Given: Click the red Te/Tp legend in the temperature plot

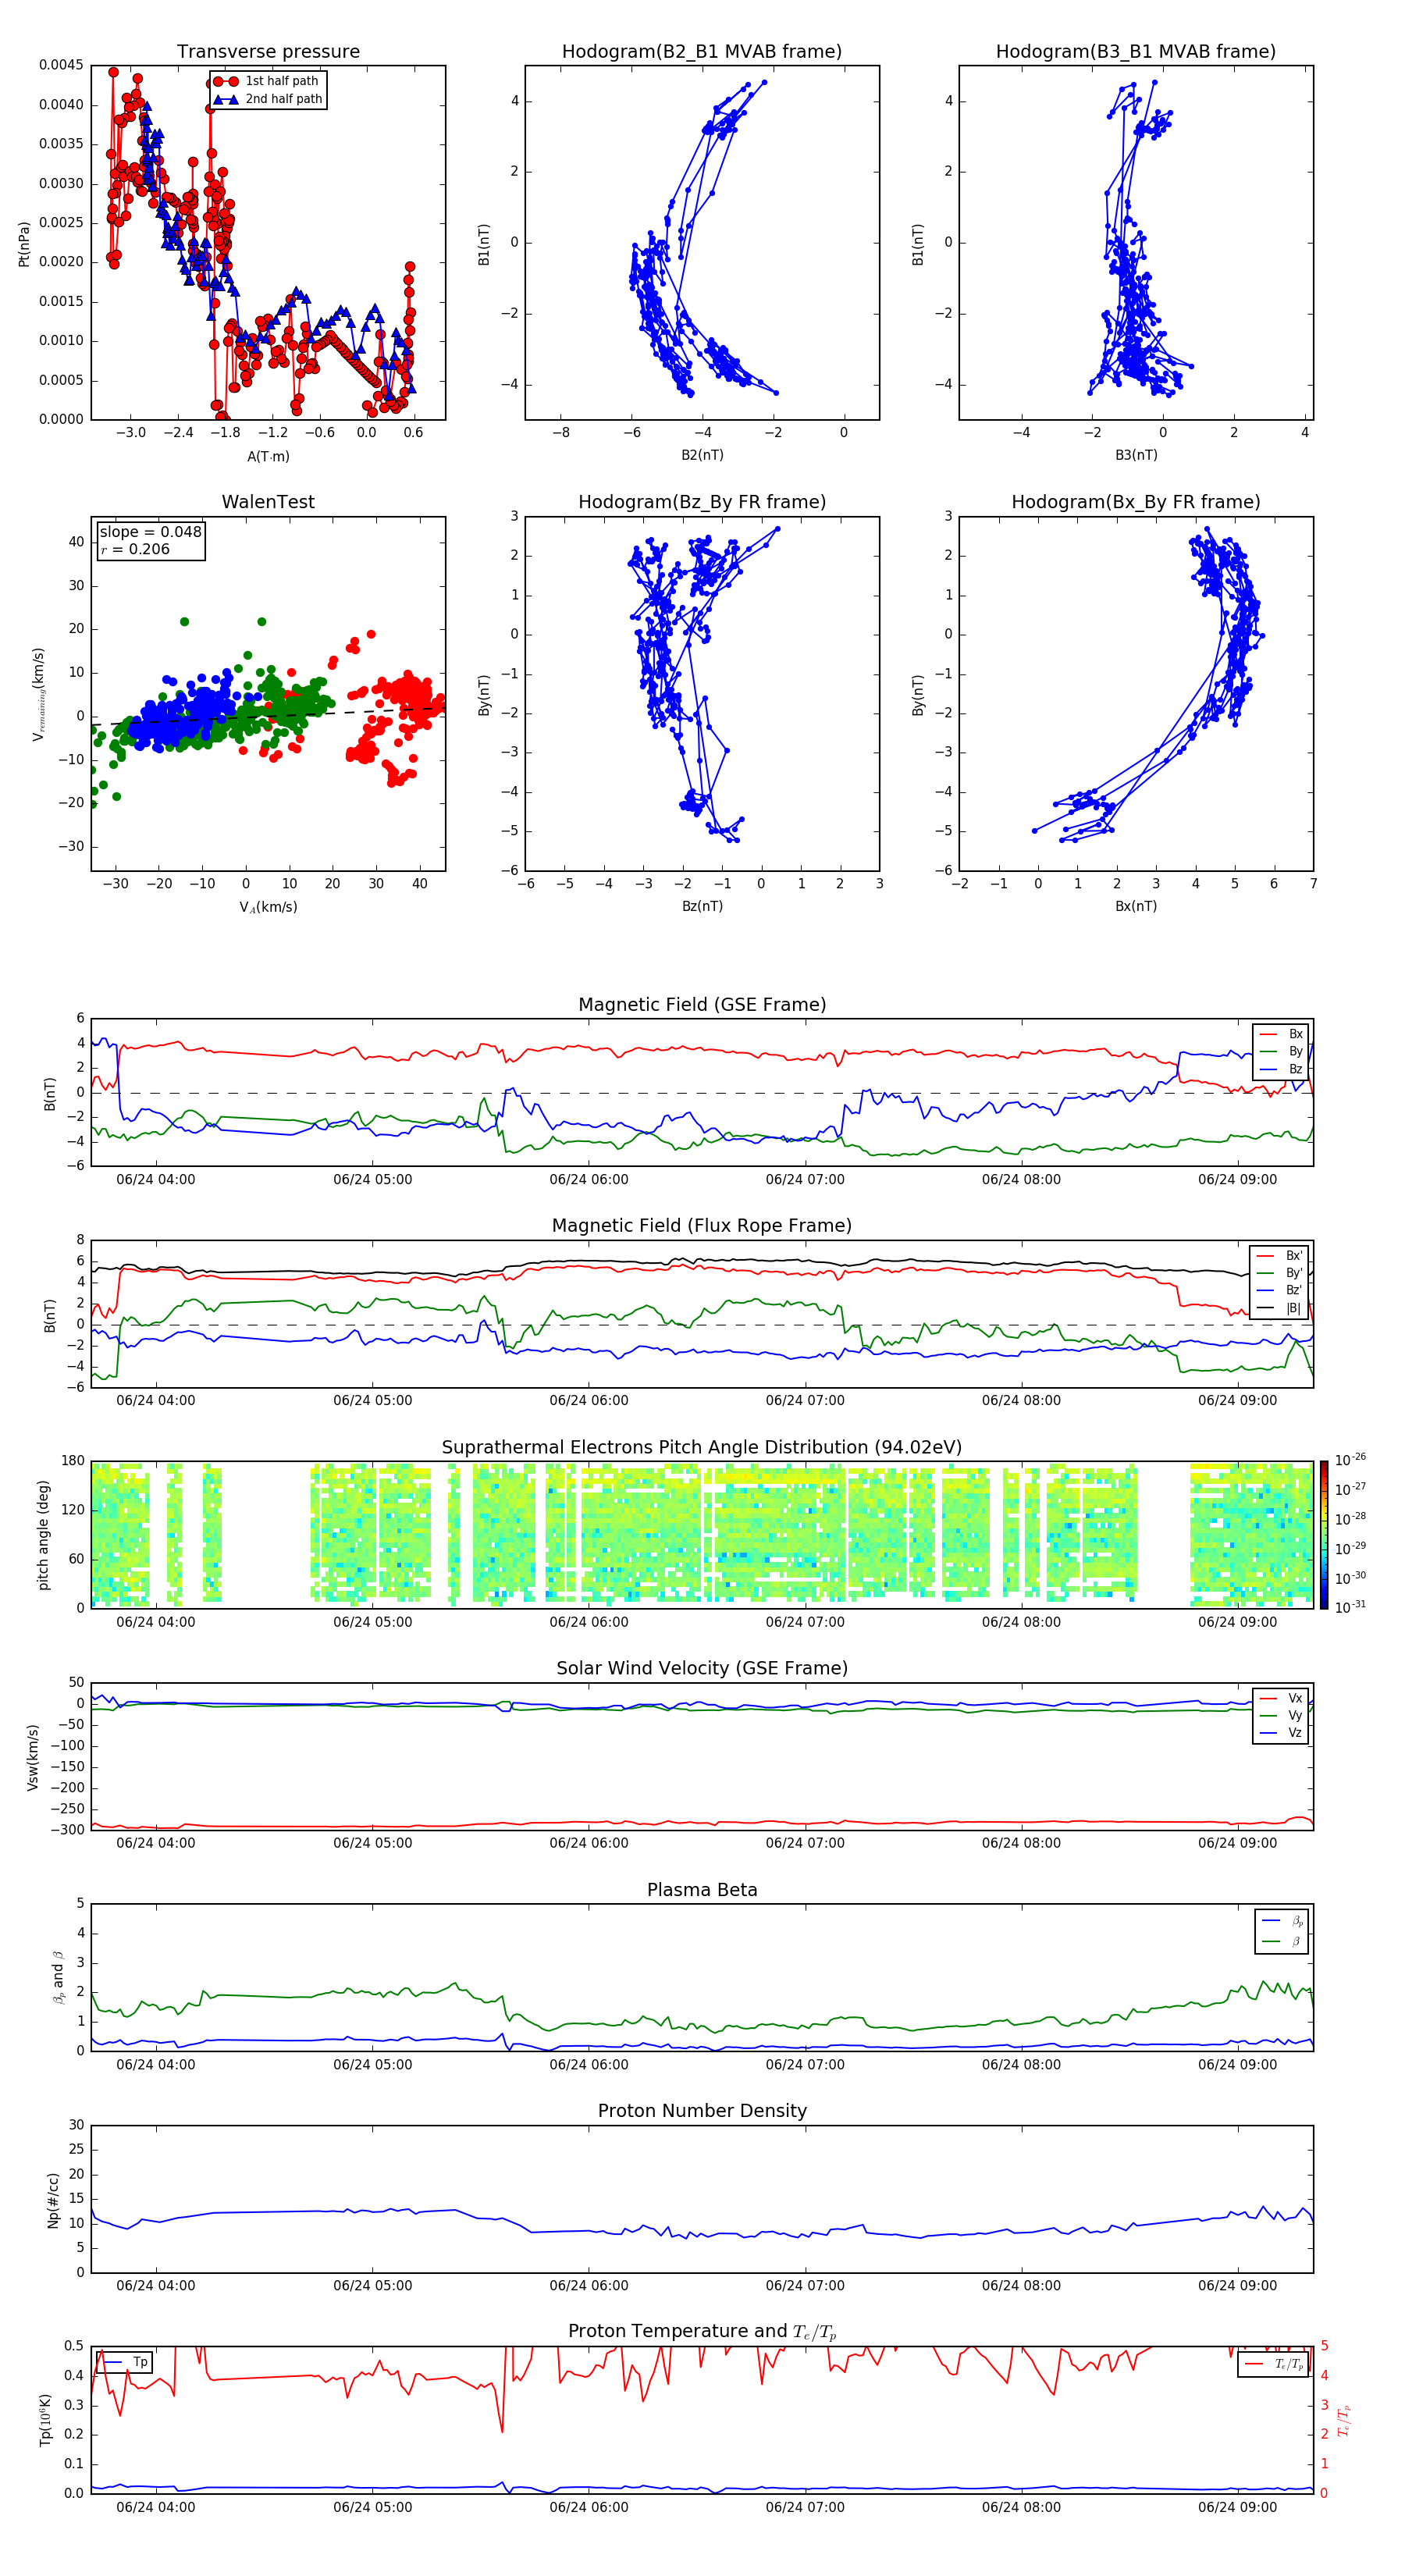Looking at the screenshot, I should click(1274, 2364).
